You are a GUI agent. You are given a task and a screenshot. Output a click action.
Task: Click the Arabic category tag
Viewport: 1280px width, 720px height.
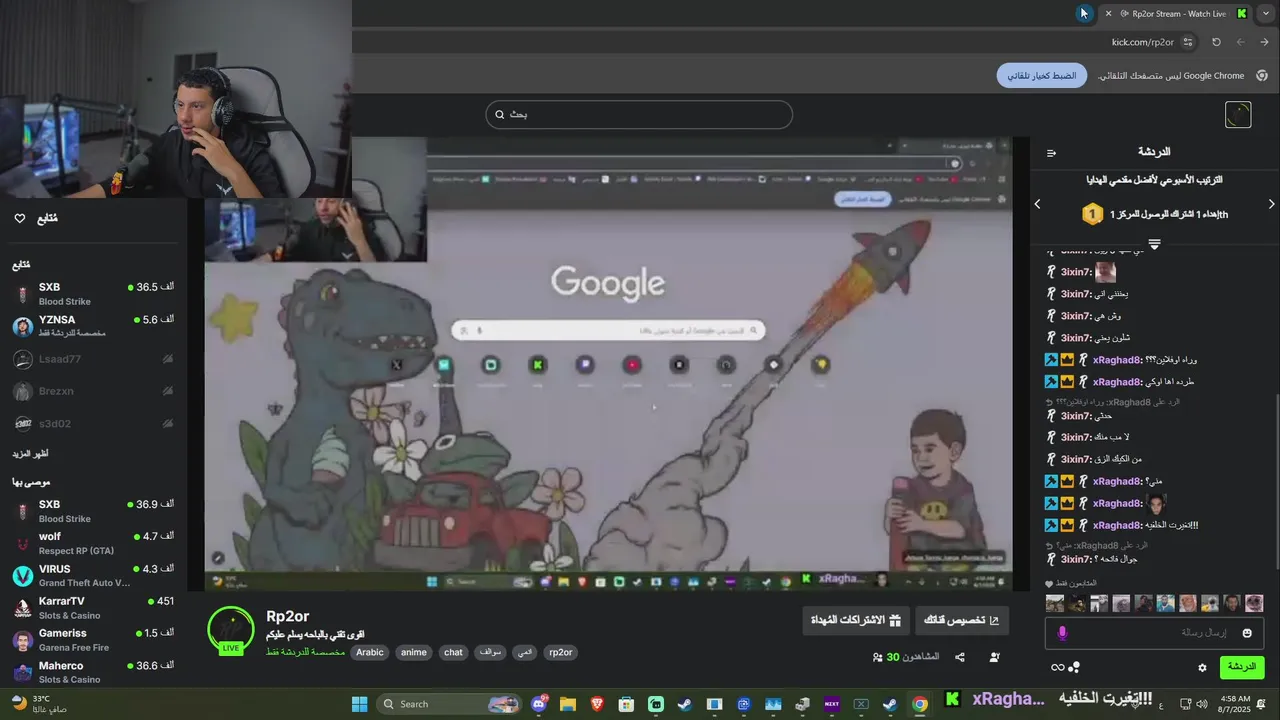click(x=370, y=652)
